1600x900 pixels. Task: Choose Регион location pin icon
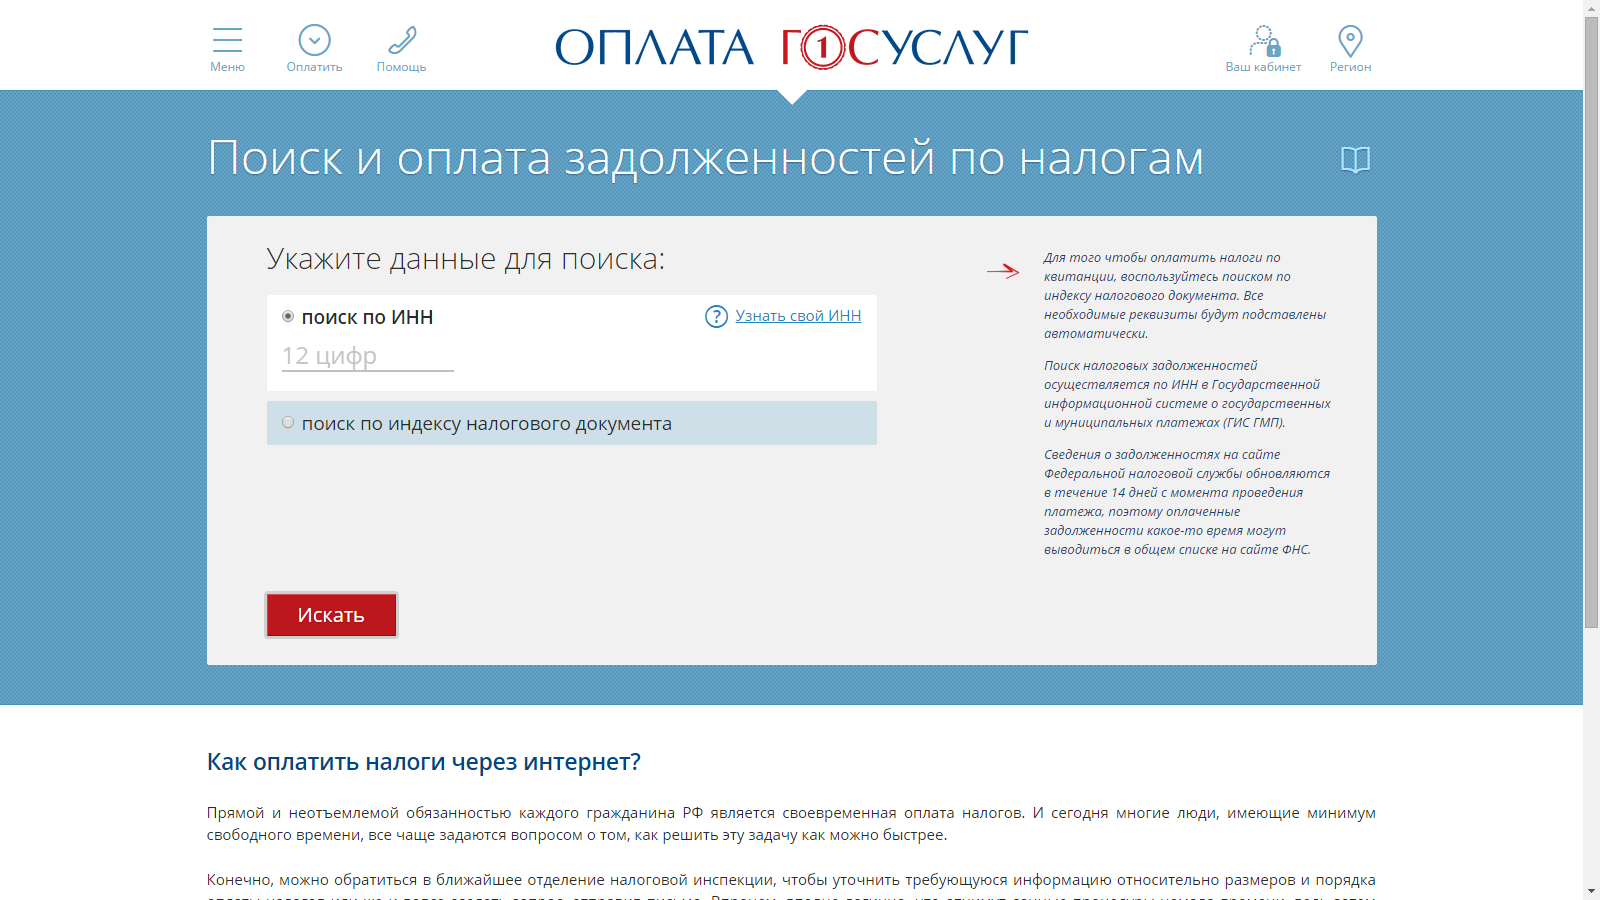click(x=1350, y=41)
